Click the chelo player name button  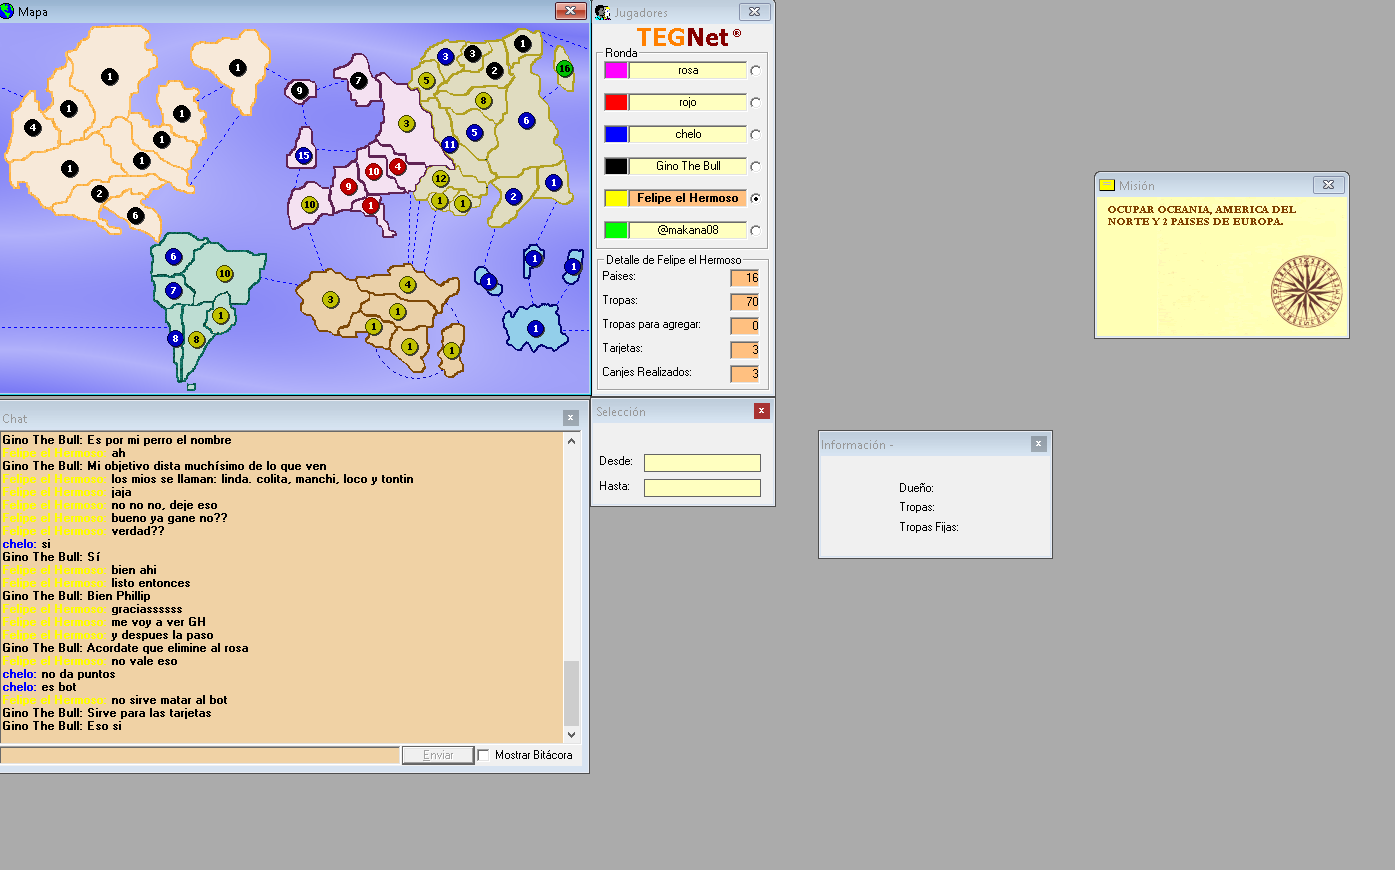pos(688,134)
